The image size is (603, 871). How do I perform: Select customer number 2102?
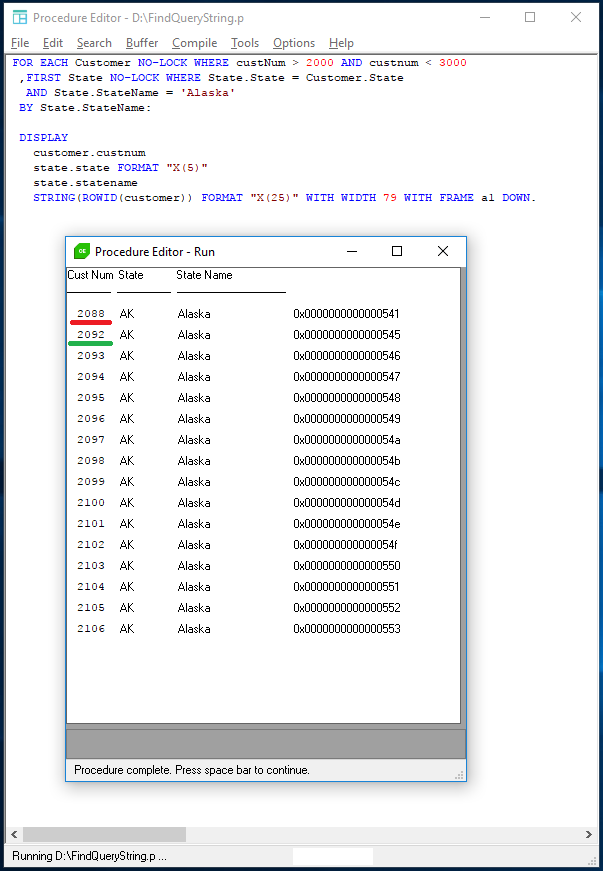tap(91, 545)
